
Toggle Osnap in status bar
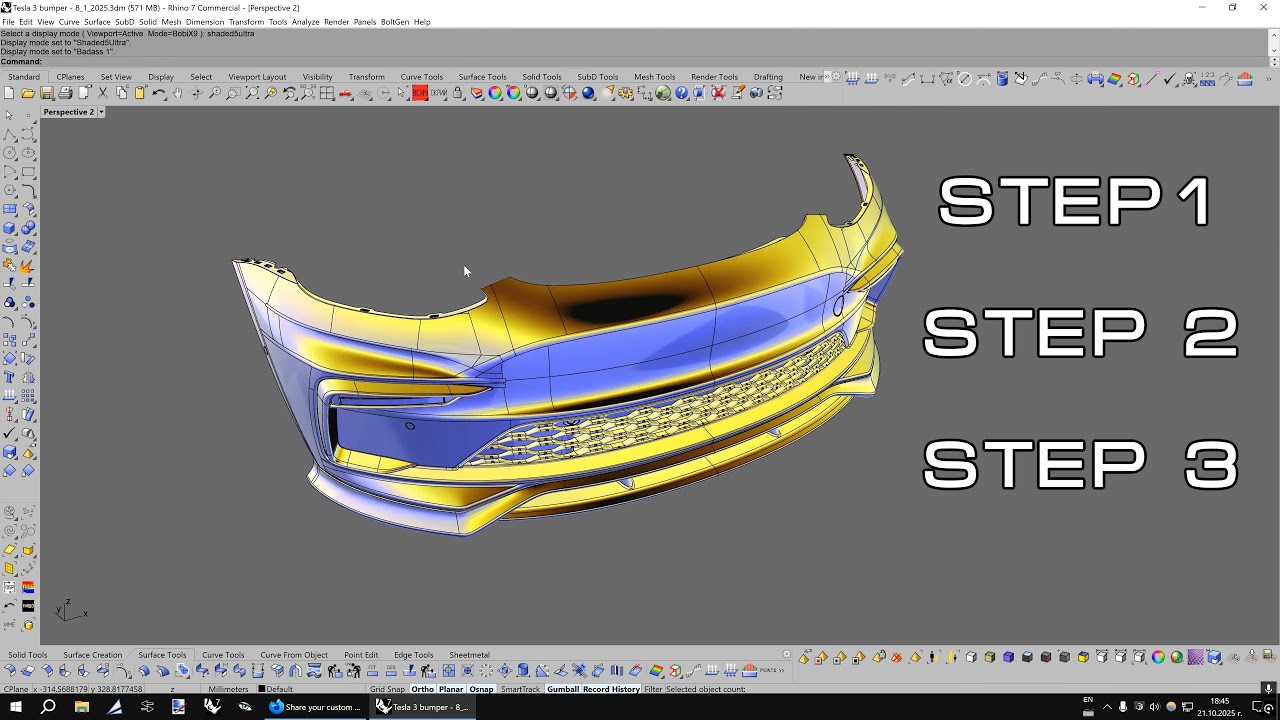[482, 689]
